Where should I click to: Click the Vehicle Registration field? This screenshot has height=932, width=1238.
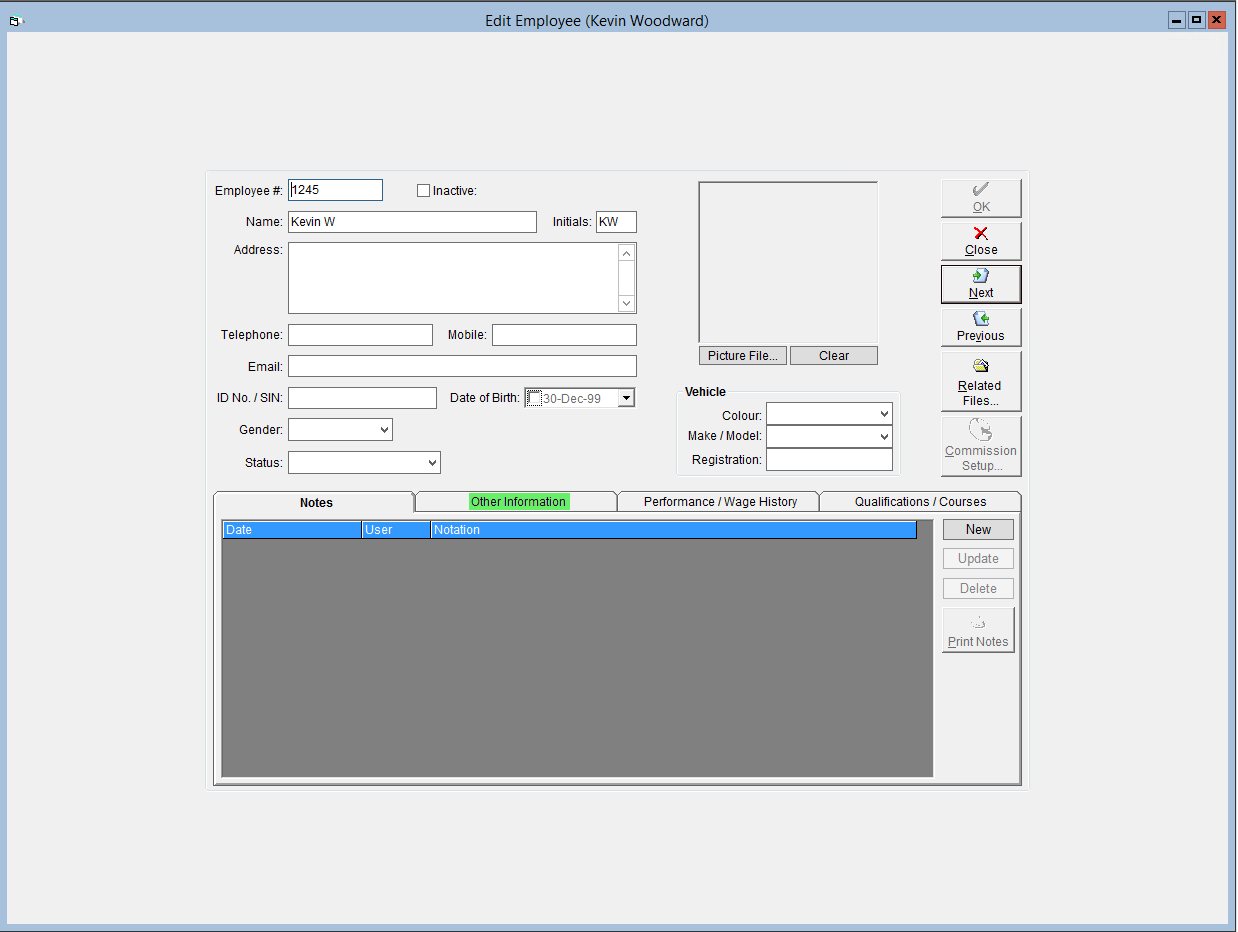829,460
